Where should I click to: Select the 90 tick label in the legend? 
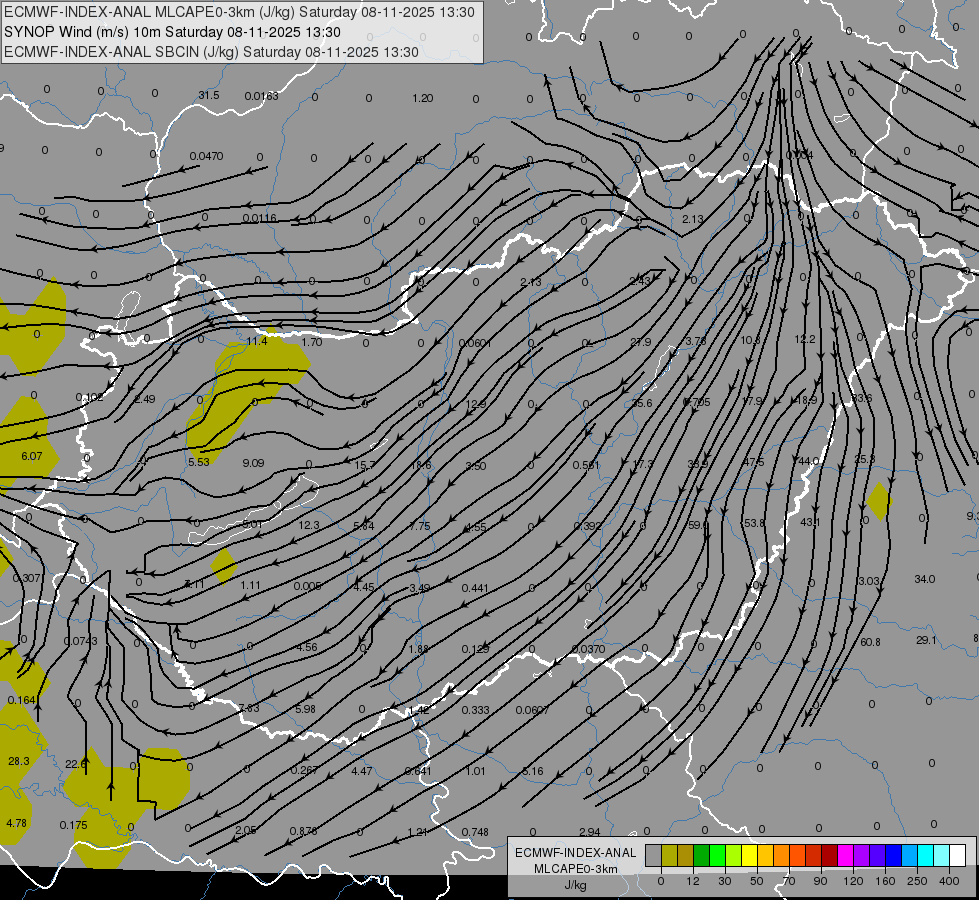(820, 881)
